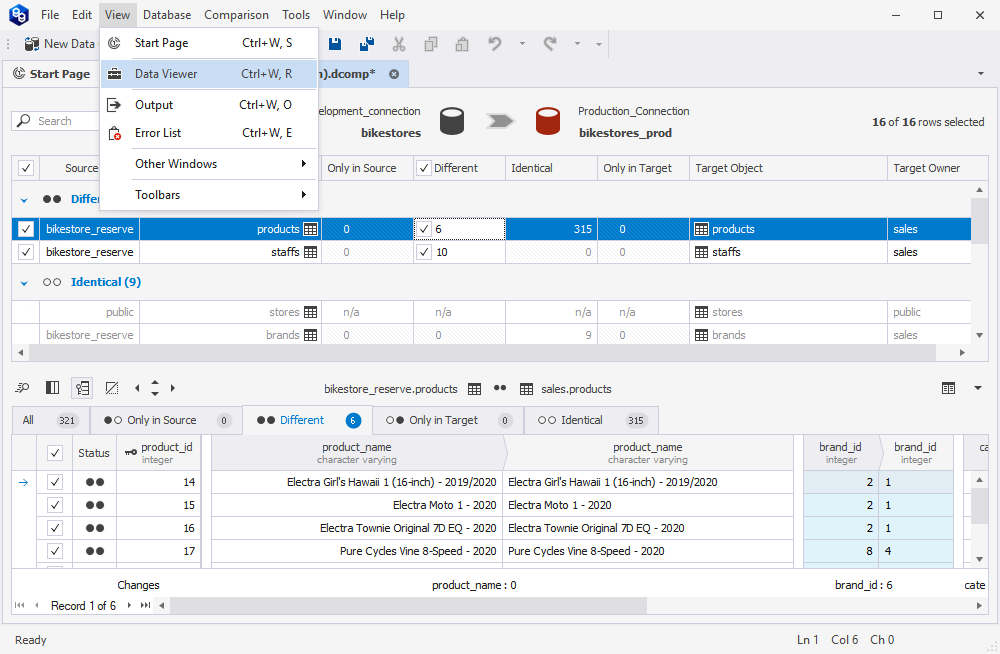Click the key icon in product_id column header
Viewport: 1000px width, 654px height.
click(x=131, y=452)
